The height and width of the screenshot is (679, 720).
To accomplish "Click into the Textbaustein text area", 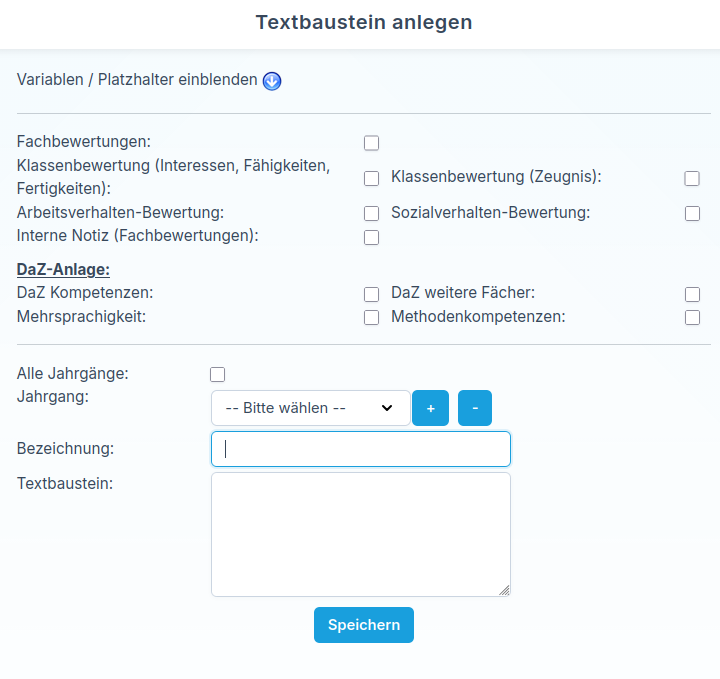I will point(360,534).
